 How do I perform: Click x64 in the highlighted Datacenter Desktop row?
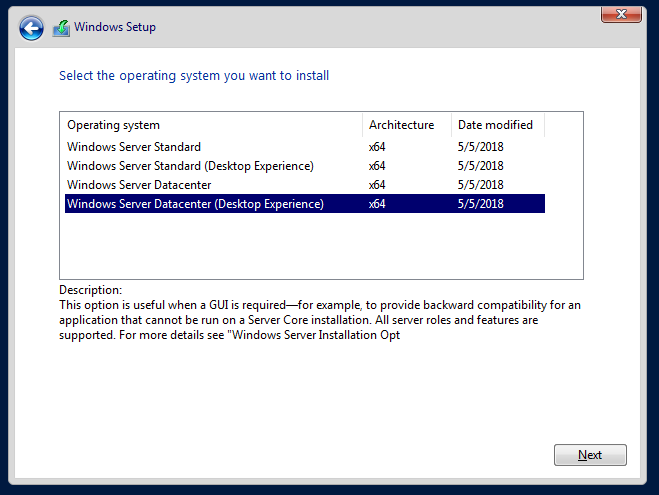coord(377,204)
